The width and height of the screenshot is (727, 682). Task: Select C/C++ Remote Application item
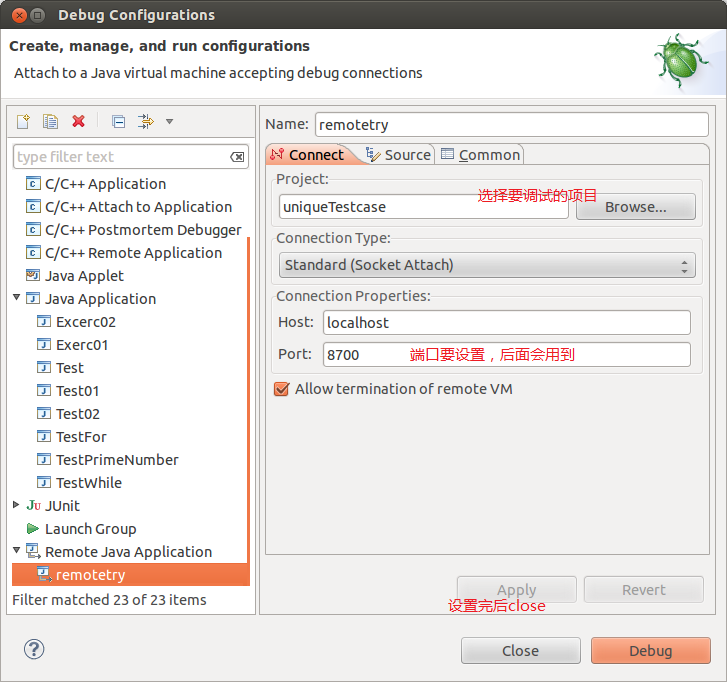[x=134, y=253]
